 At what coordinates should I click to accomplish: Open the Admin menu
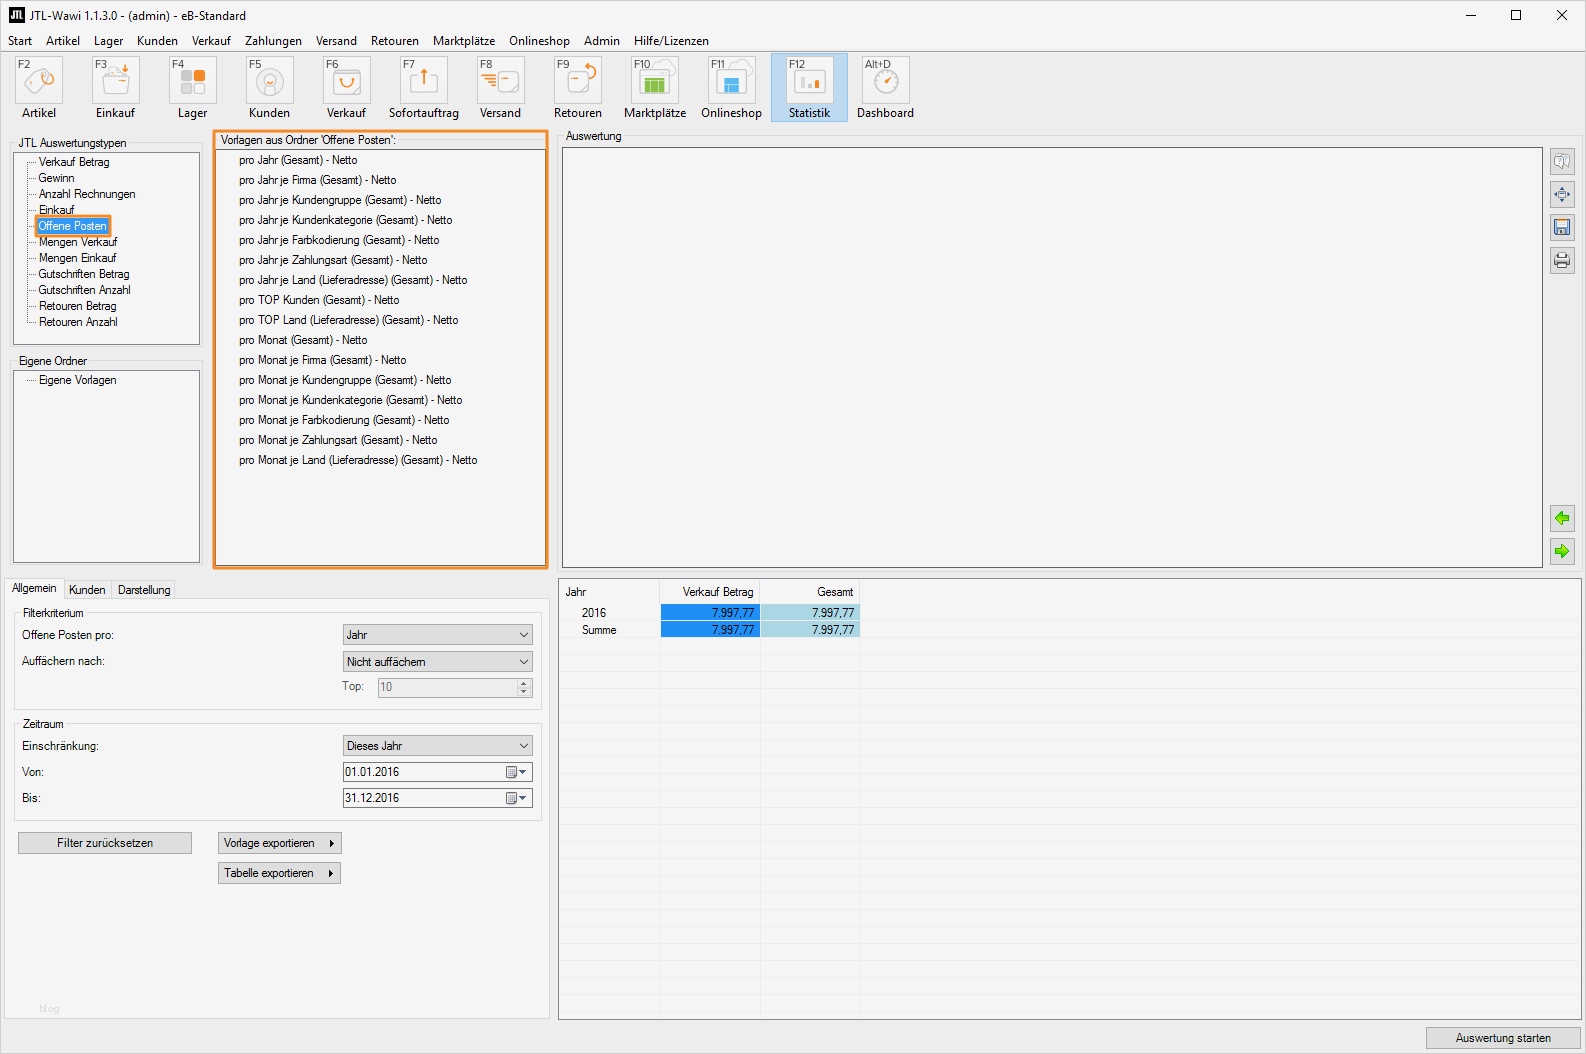point(602,41)
